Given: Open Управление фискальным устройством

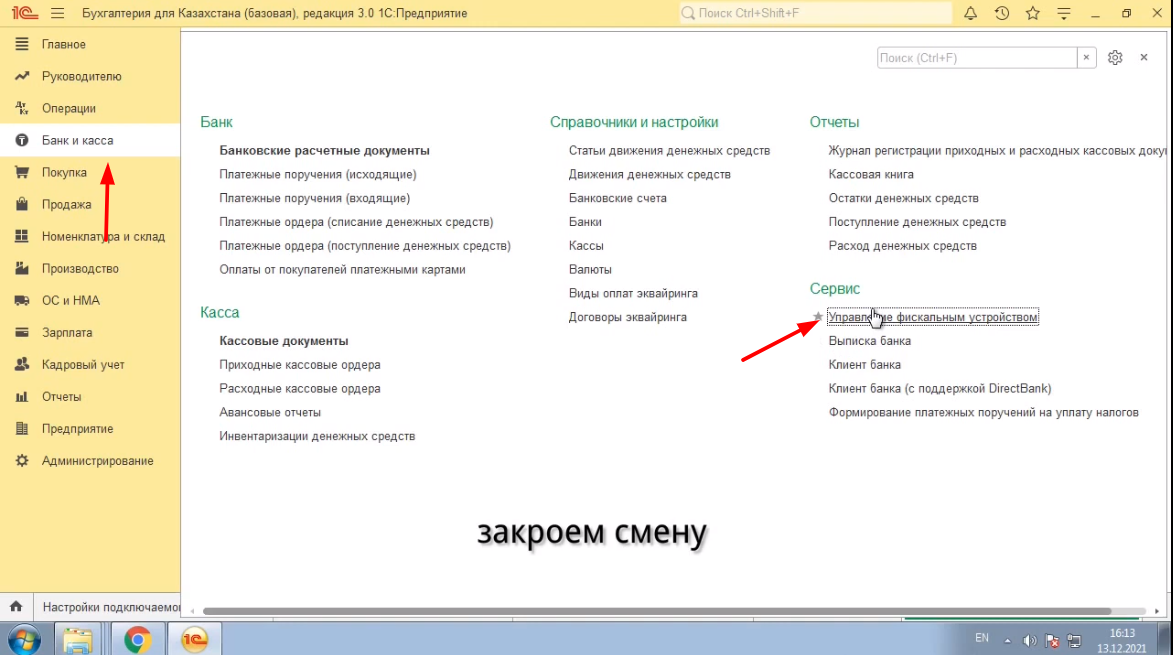Looking at the screenshot, I should 933,317.
